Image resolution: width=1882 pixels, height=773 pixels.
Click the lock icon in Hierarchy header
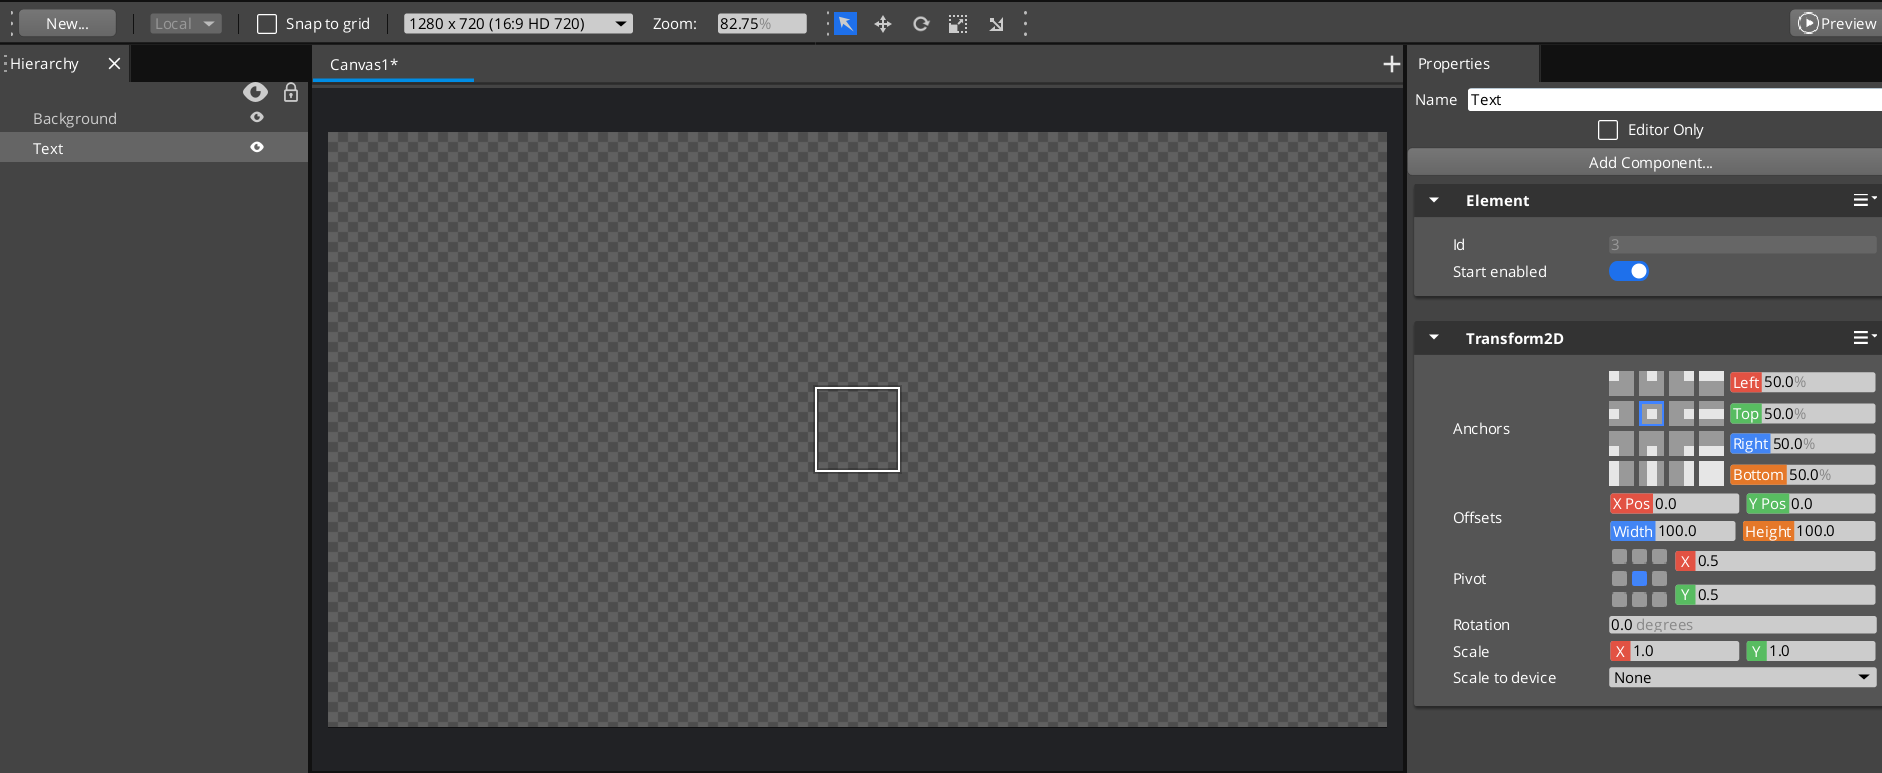pos(291,92)
